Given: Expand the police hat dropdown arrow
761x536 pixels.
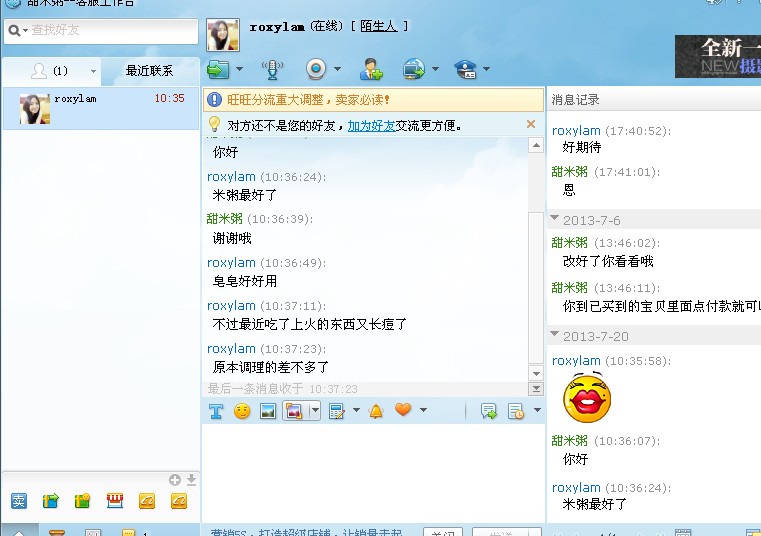Looking at the screenshot, I should pos(486,69).
